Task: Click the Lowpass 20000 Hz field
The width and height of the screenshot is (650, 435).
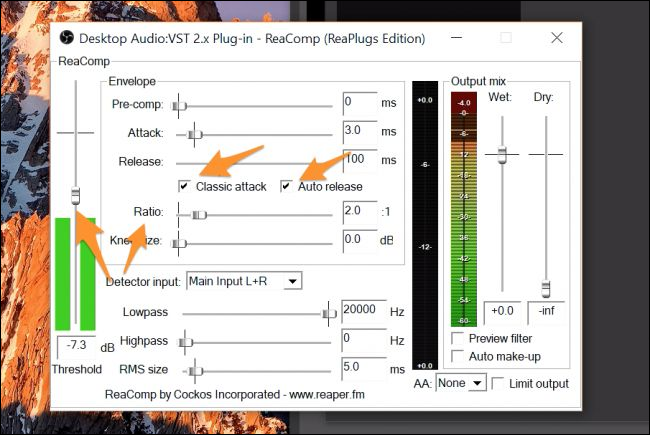Action: point(364,311)
